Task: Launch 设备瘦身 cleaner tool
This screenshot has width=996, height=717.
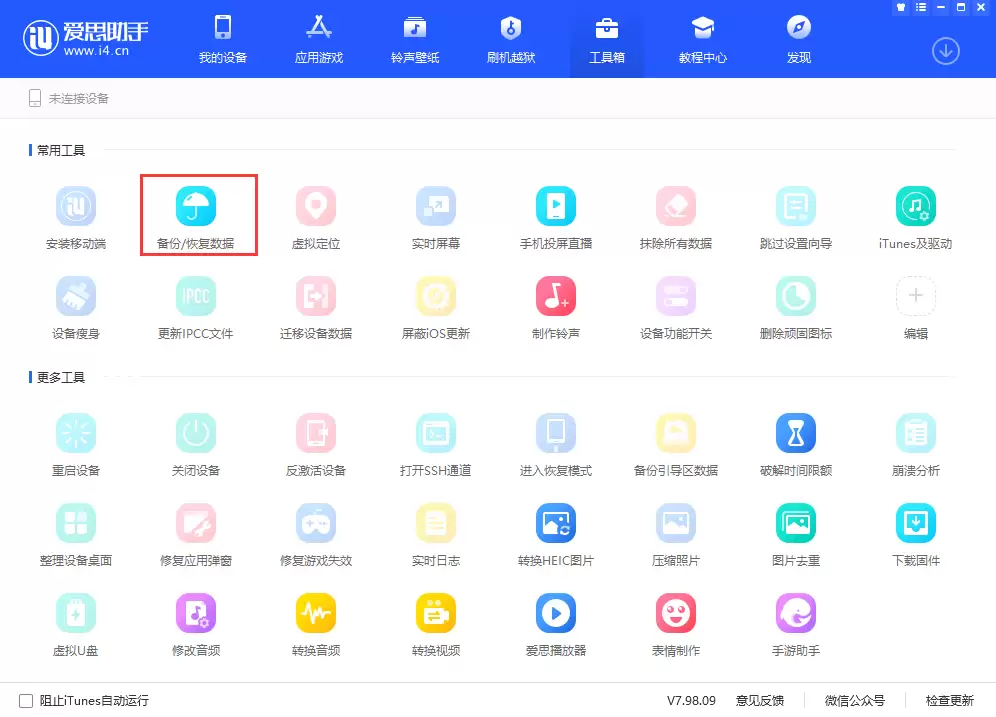Action: pos(76,307)
